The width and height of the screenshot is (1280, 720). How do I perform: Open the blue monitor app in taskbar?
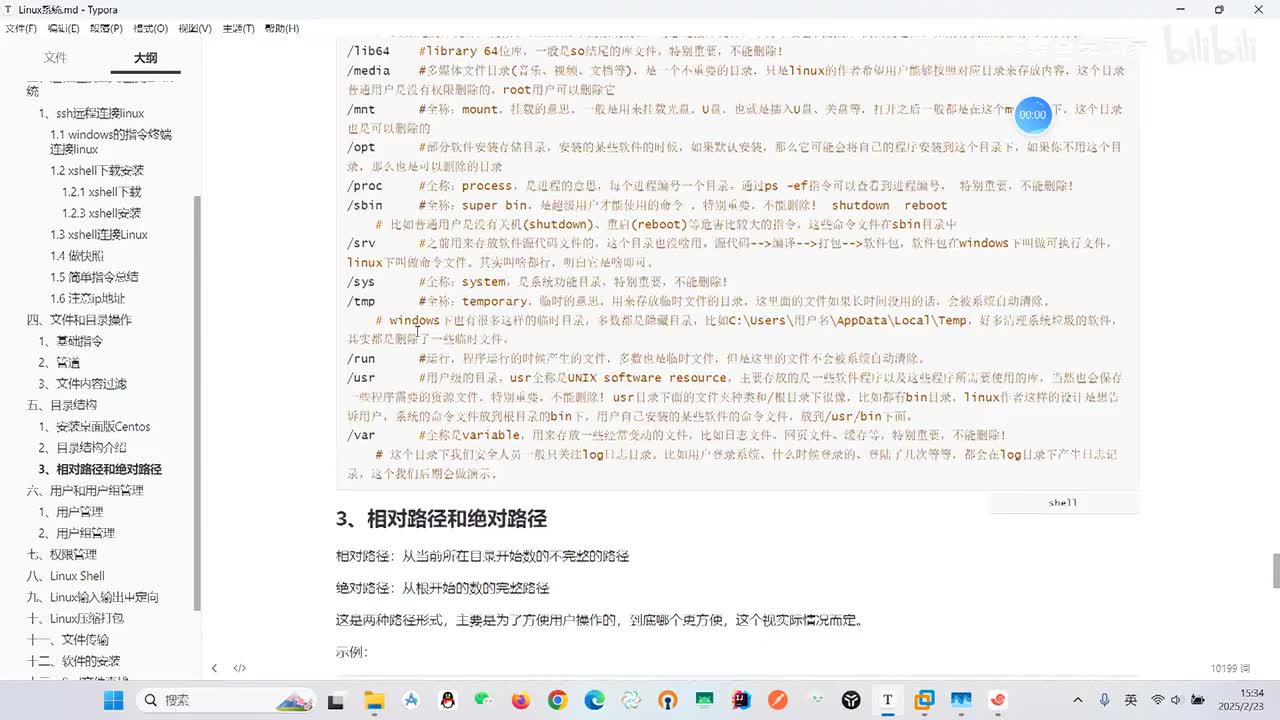coord(961,700)
